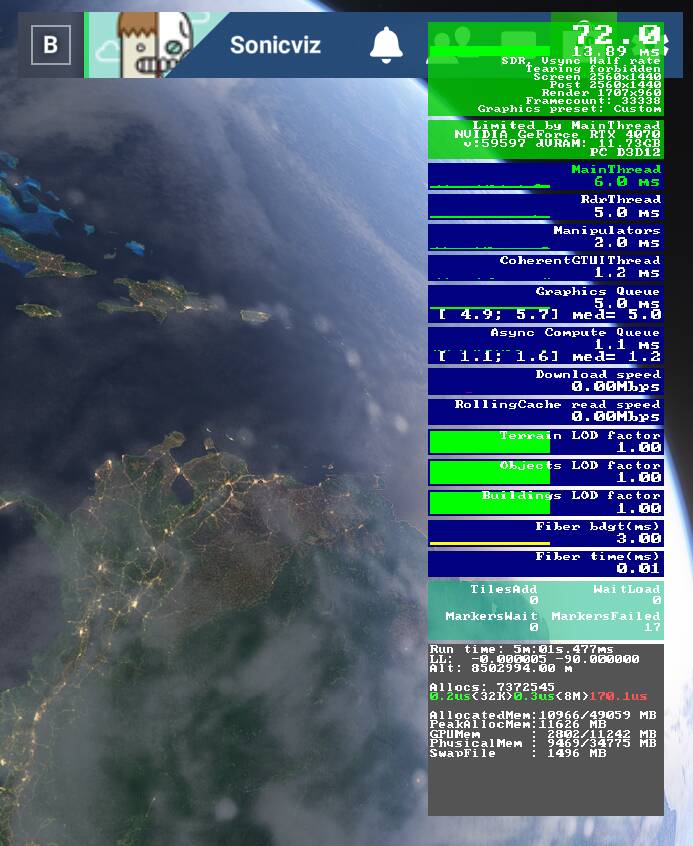Click the 72.0 FPS counter panel

(546, 69)
